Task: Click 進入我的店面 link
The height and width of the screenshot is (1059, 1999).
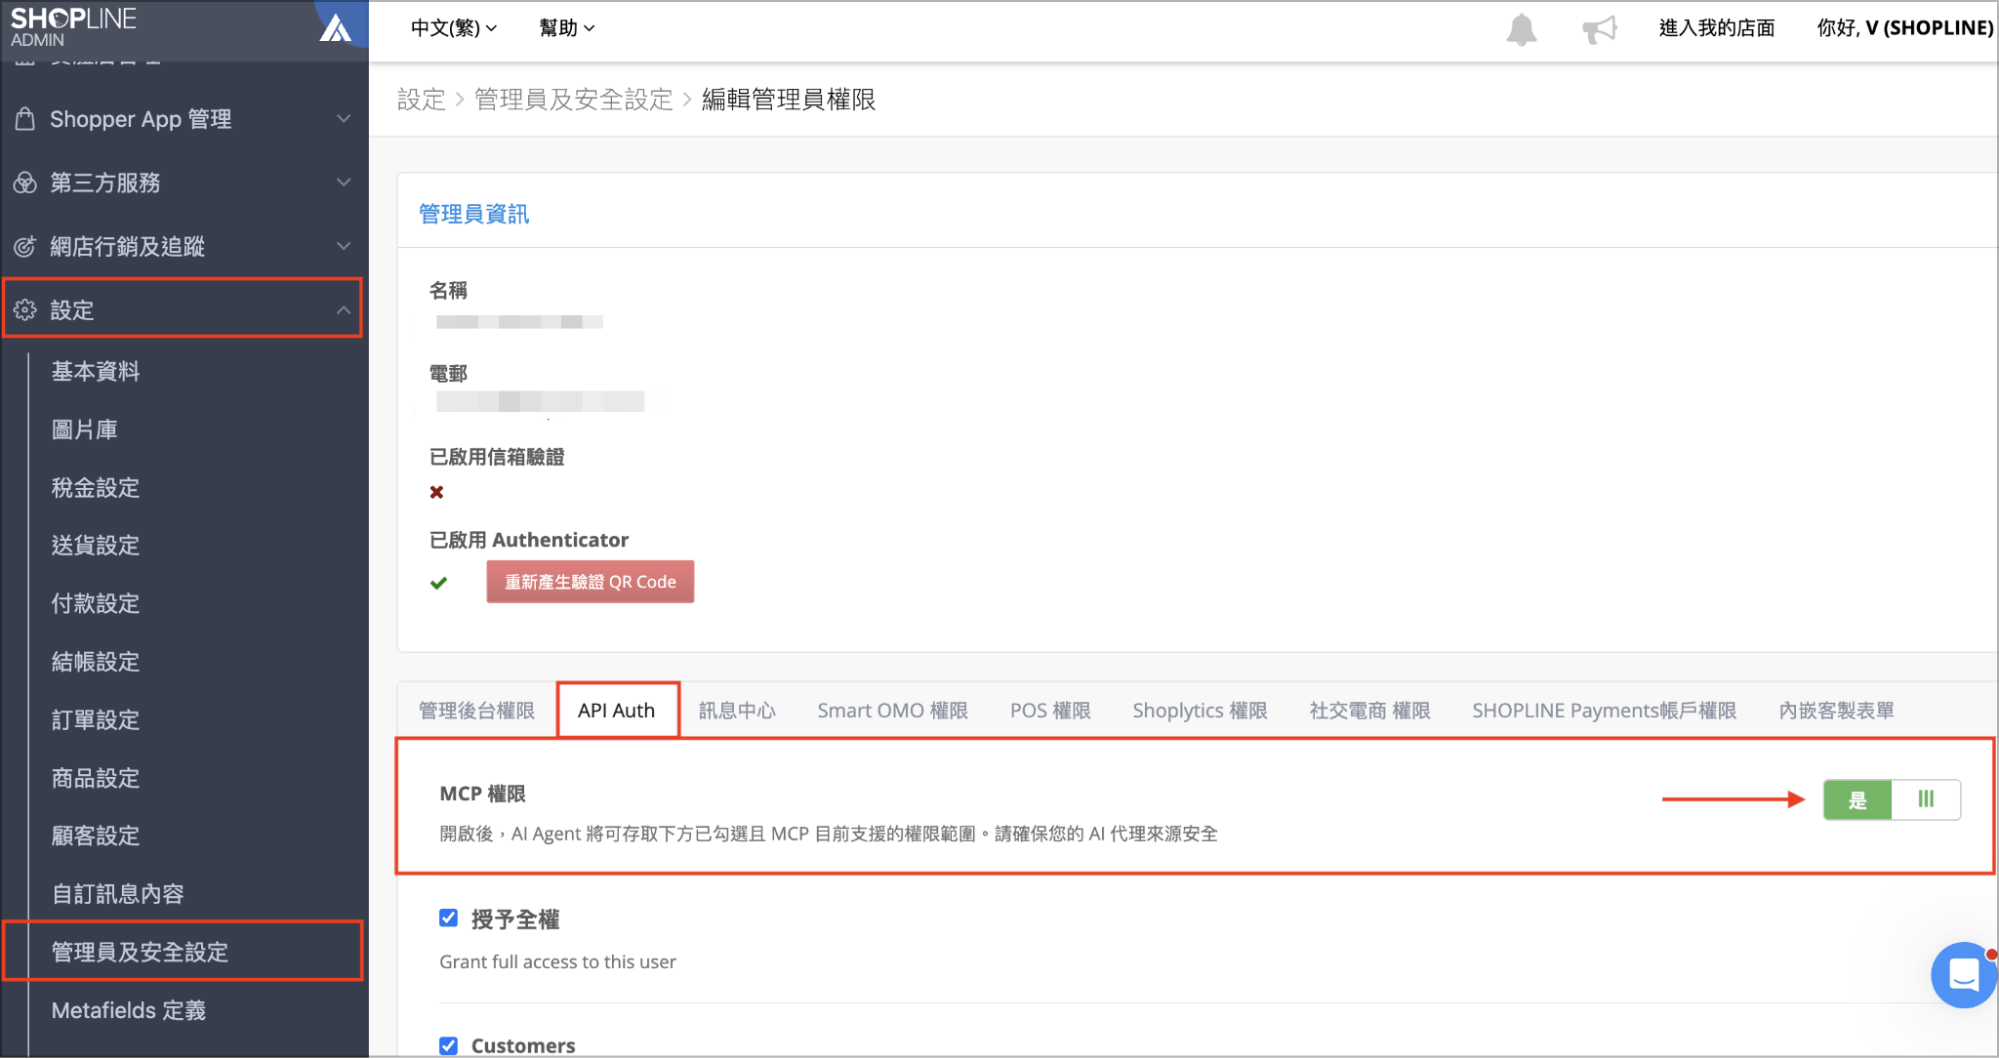Action: [x=1716, y=28]
